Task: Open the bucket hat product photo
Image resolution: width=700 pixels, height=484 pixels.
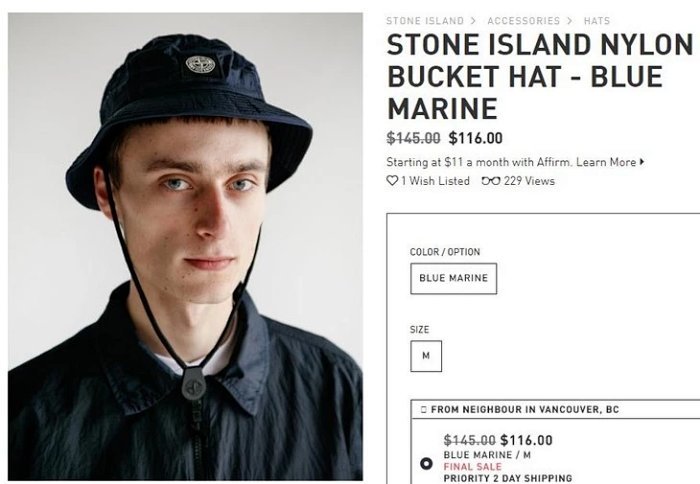Action: tap(185, 245)
